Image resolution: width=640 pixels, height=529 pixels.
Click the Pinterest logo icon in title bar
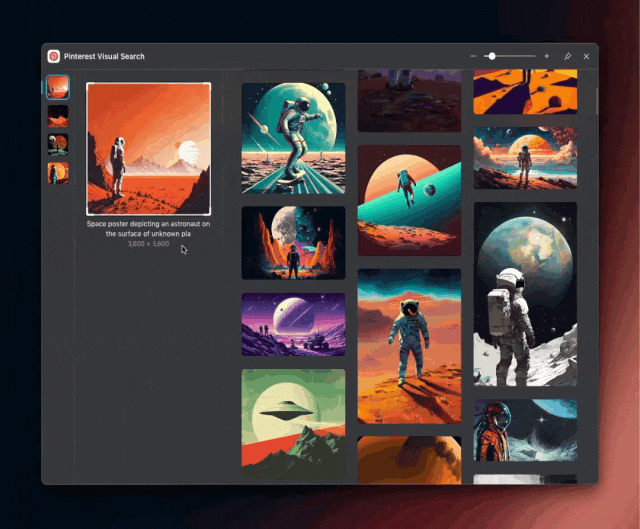[53, 56]
